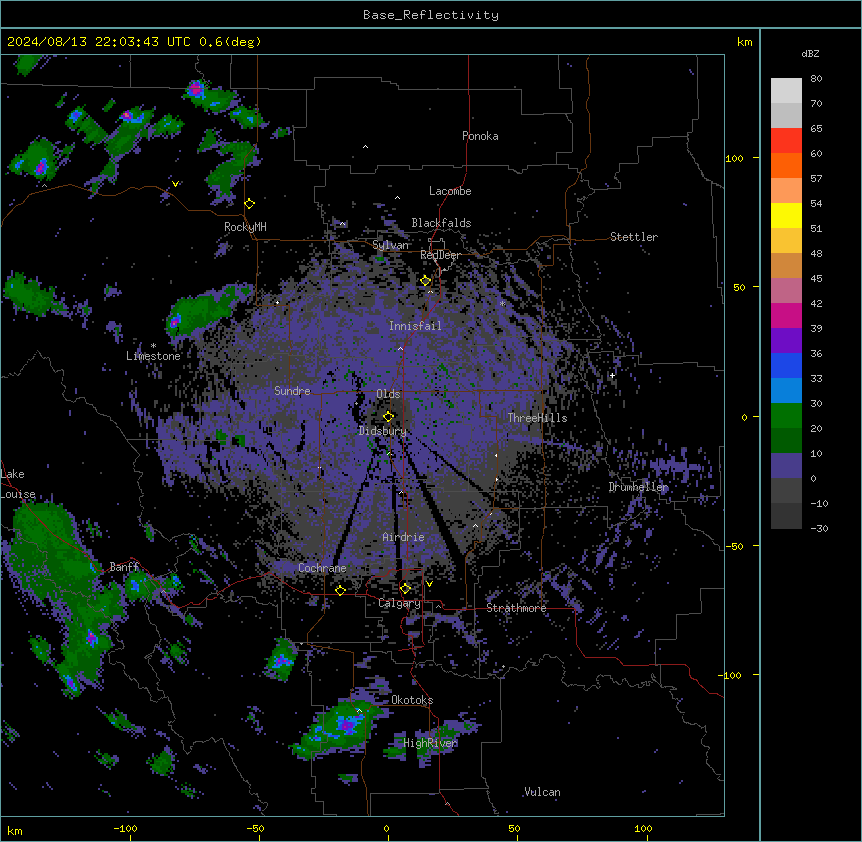Screen dimensions: 862x842
Task: Select the peach 54-57 dBZ legend swatch
Action: tap(786, 191)
